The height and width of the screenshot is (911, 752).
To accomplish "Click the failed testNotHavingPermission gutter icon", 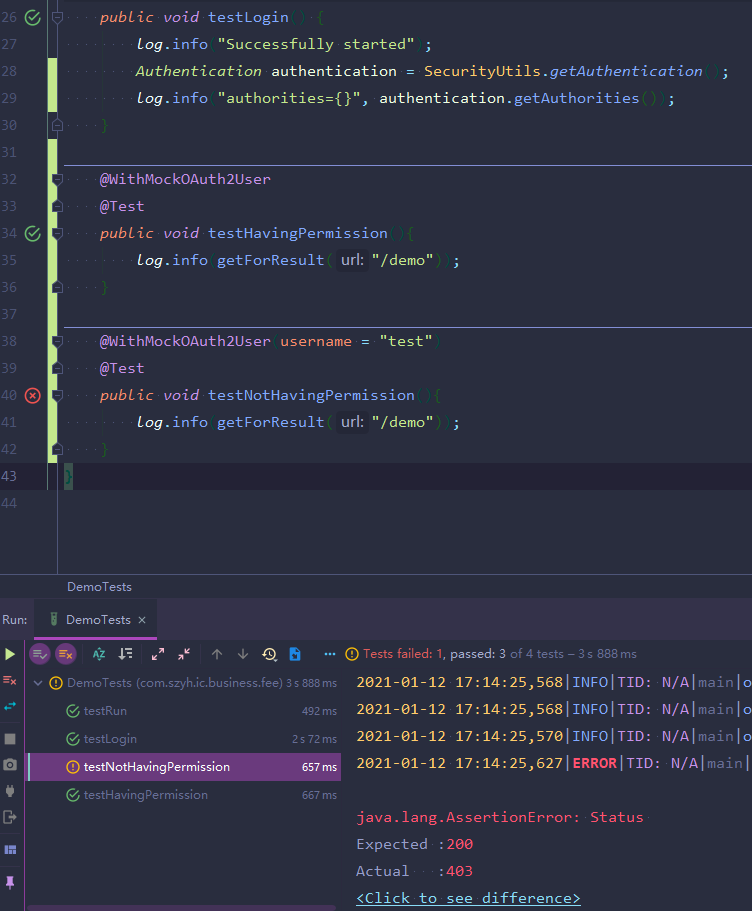I will 33,396.
